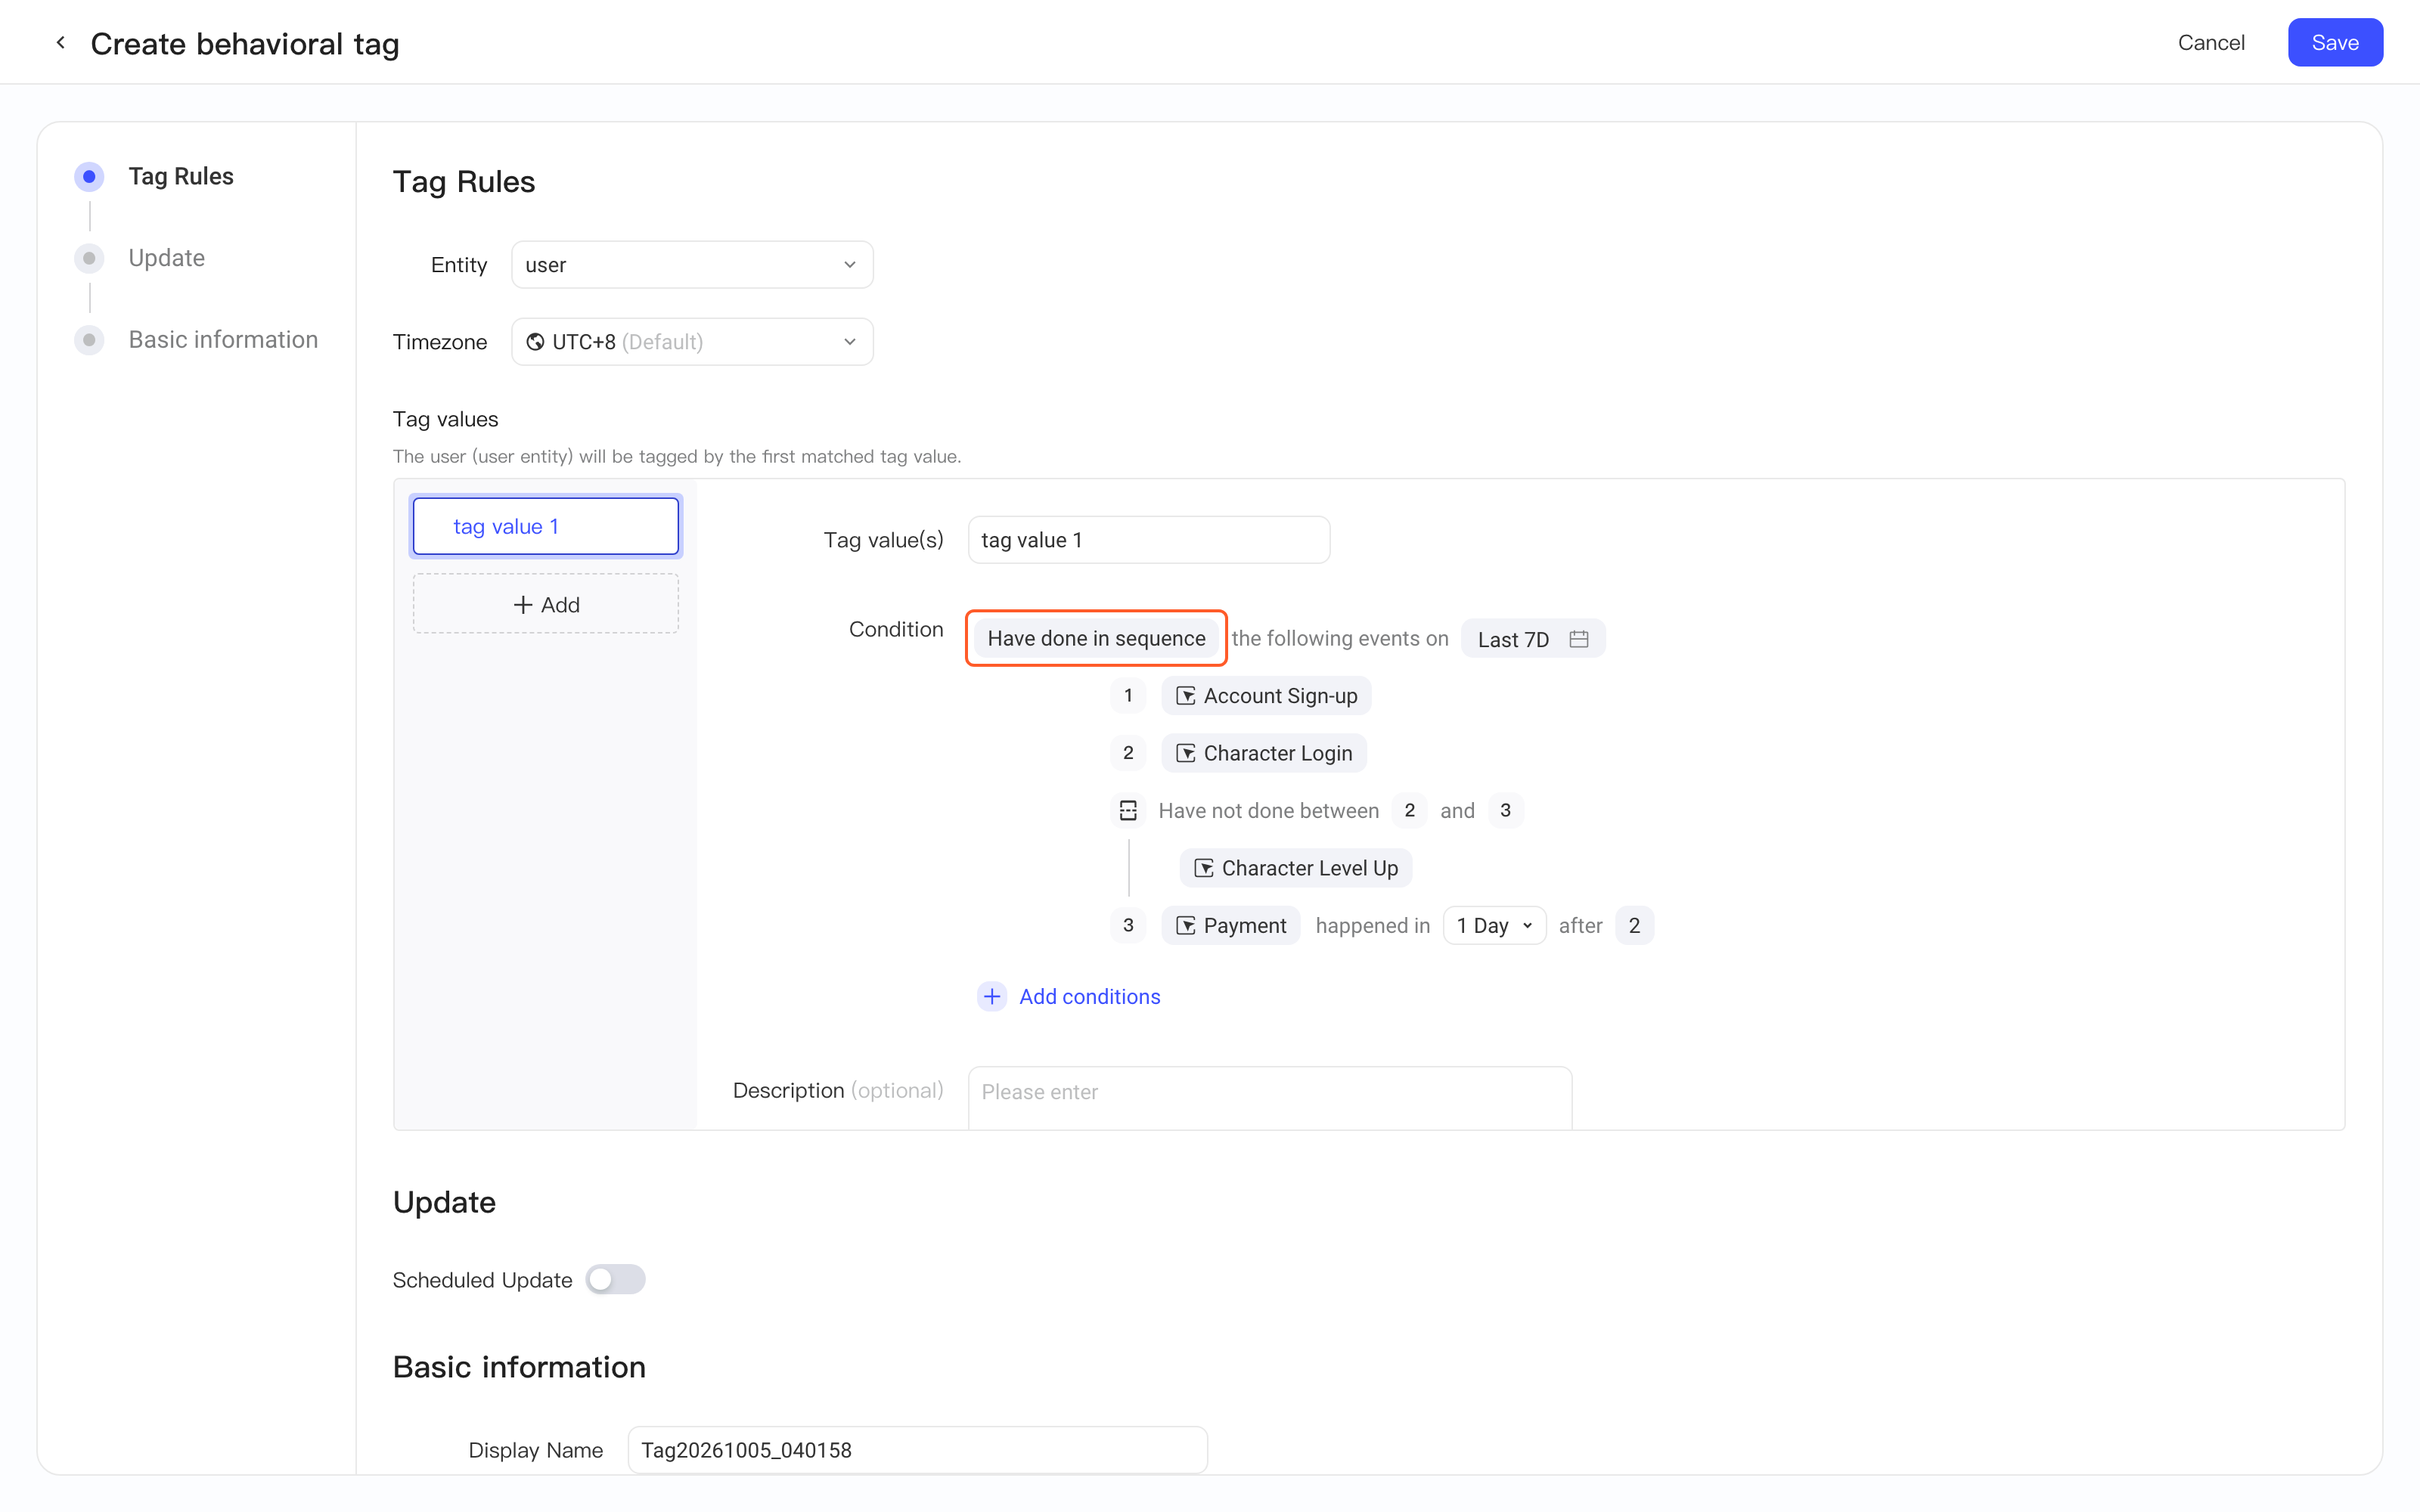Click the Tag value(s) input field
The height and width of the screenshot is (1512, 2420).
click(x=1149, y=540)
